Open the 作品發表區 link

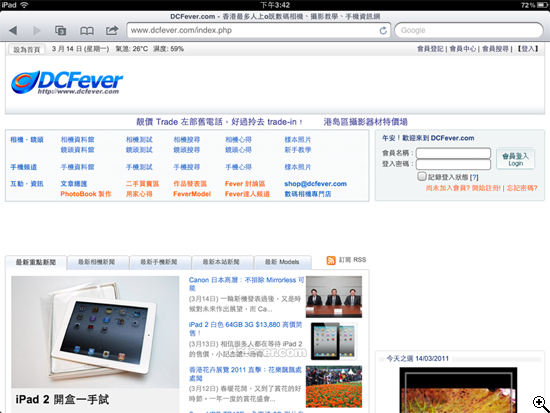(190, 184)
